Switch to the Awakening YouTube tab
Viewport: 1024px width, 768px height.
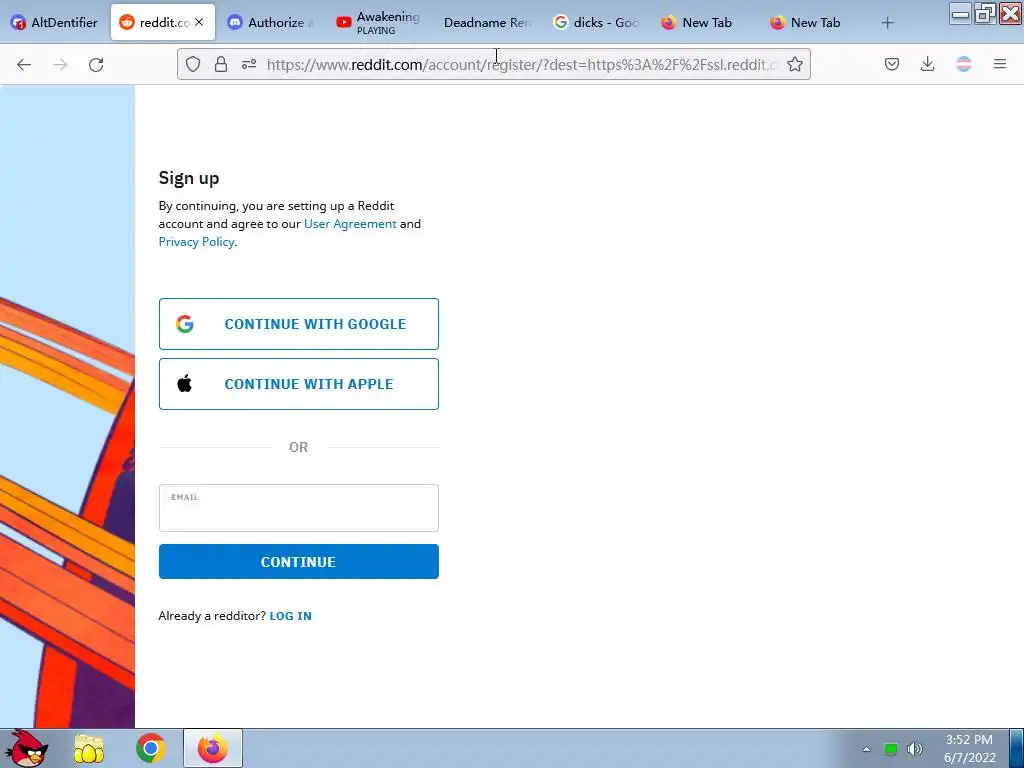(x=379, y=22)
